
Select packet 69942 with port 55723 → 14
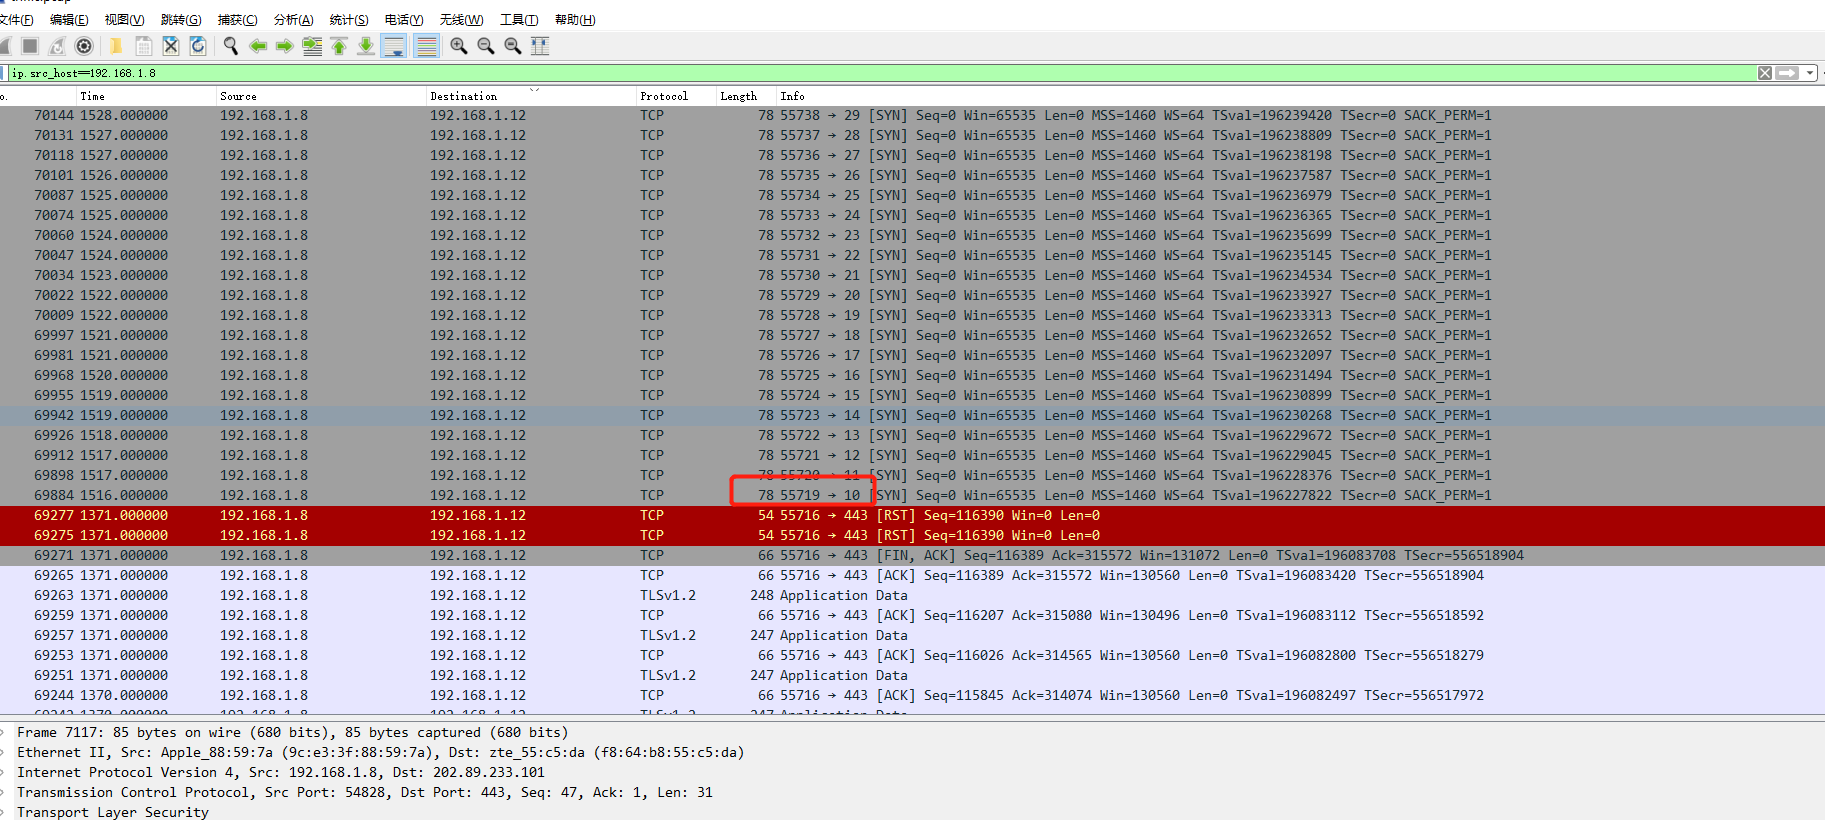[912, 416]
